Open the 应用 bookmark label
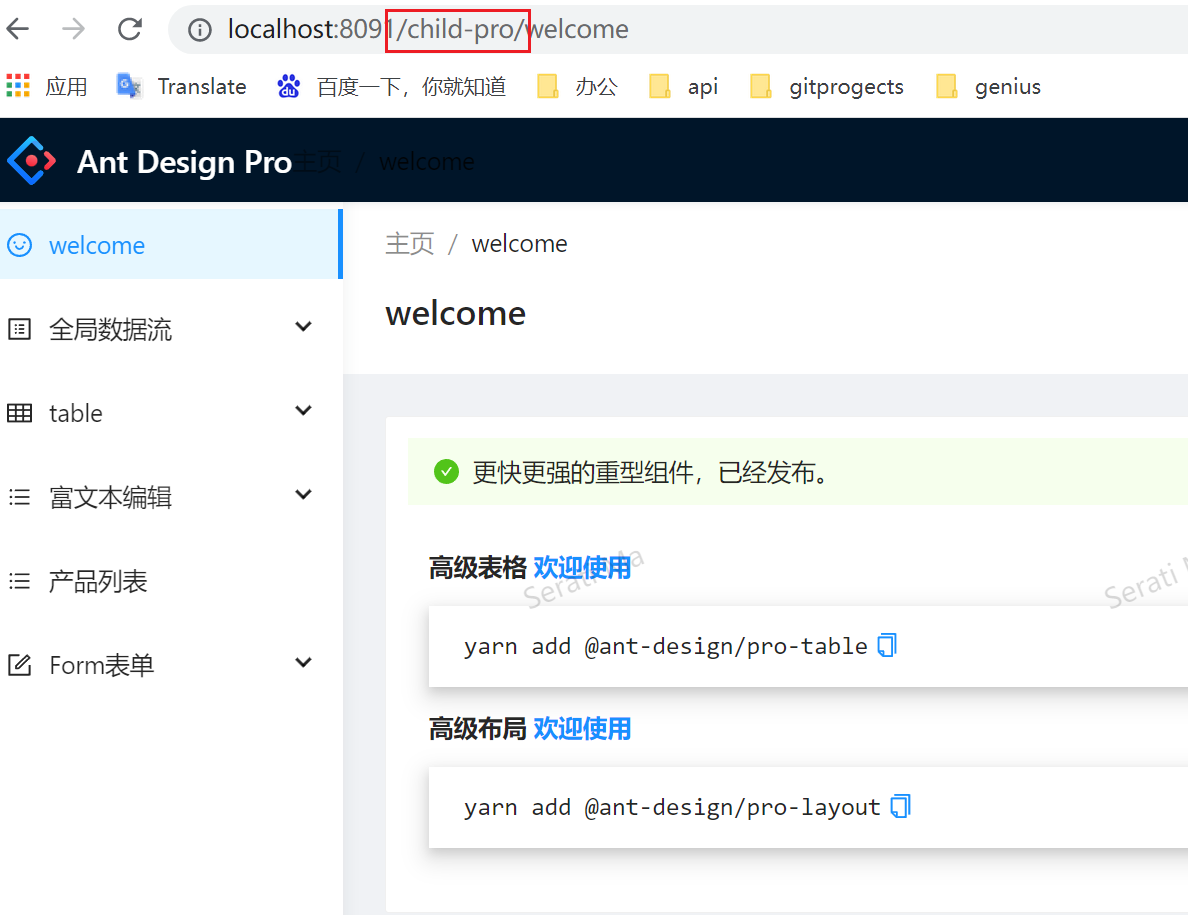Image resolution: width=1188 pixels, height=915 pixels. point(67,86)
